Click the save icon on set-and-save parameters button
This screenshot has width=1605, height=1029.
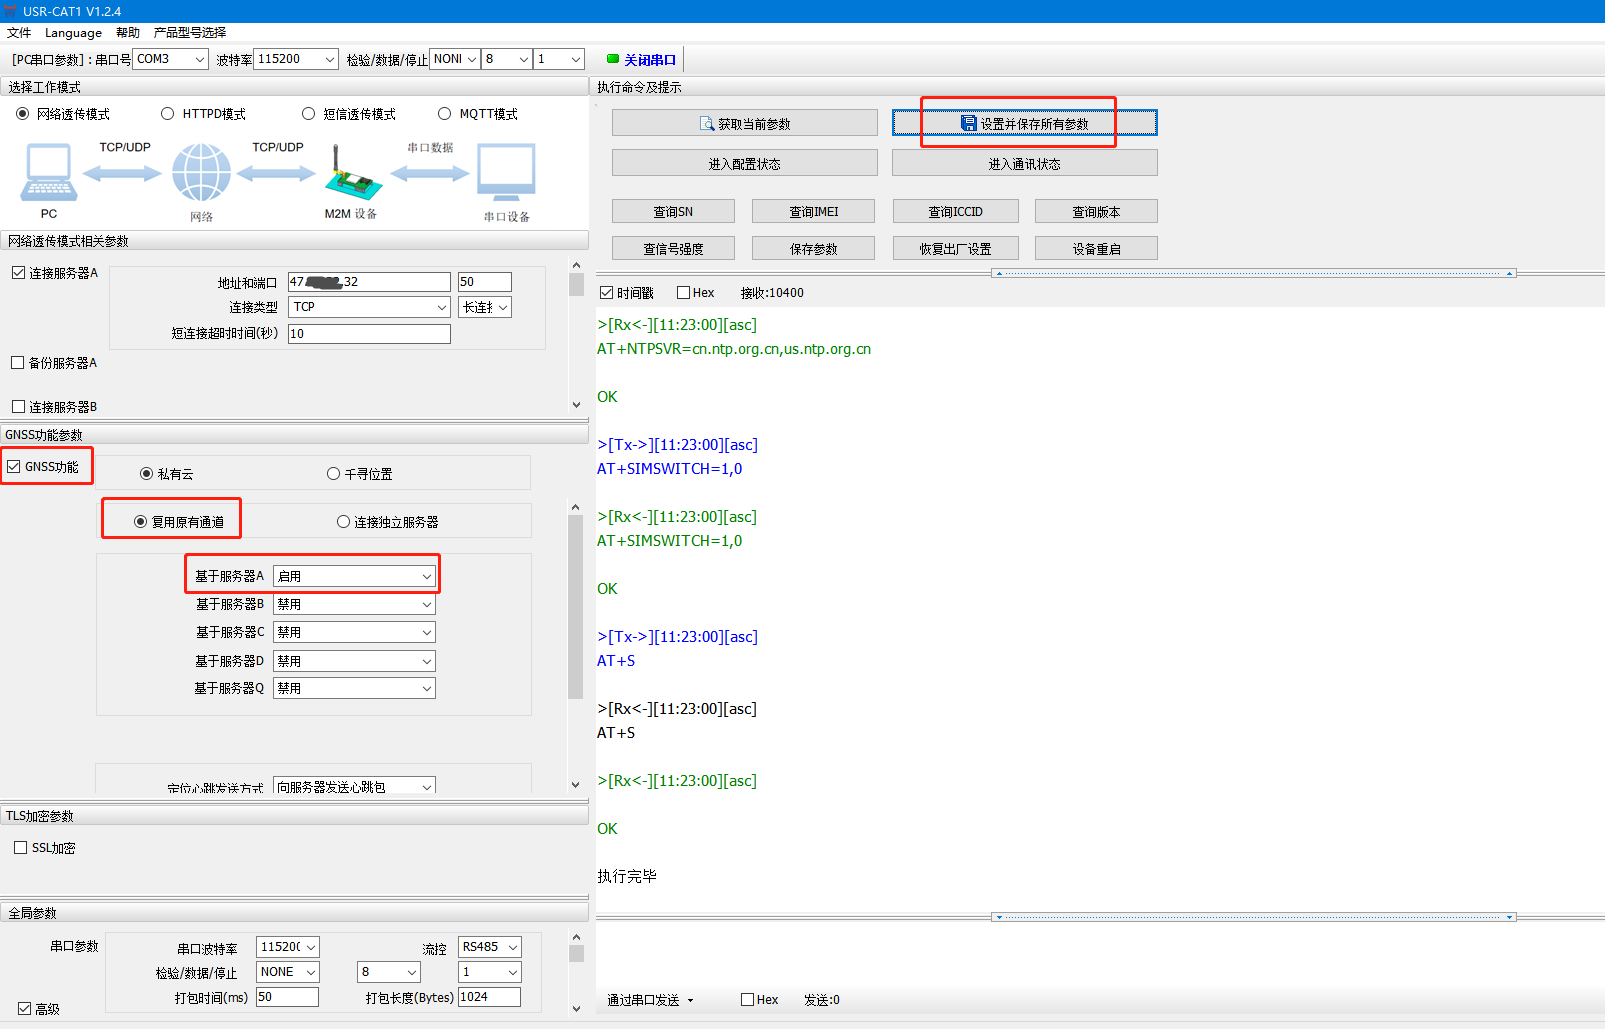pos(968,123)
